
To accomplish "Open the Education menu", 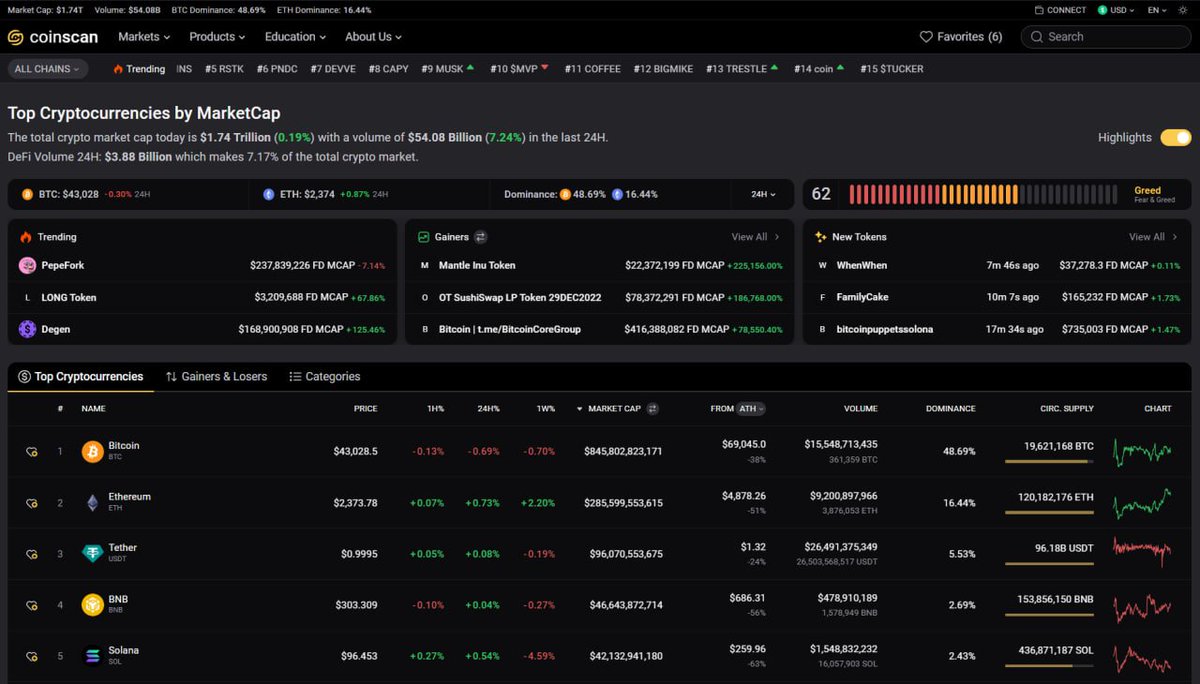I will click(296, 37).
